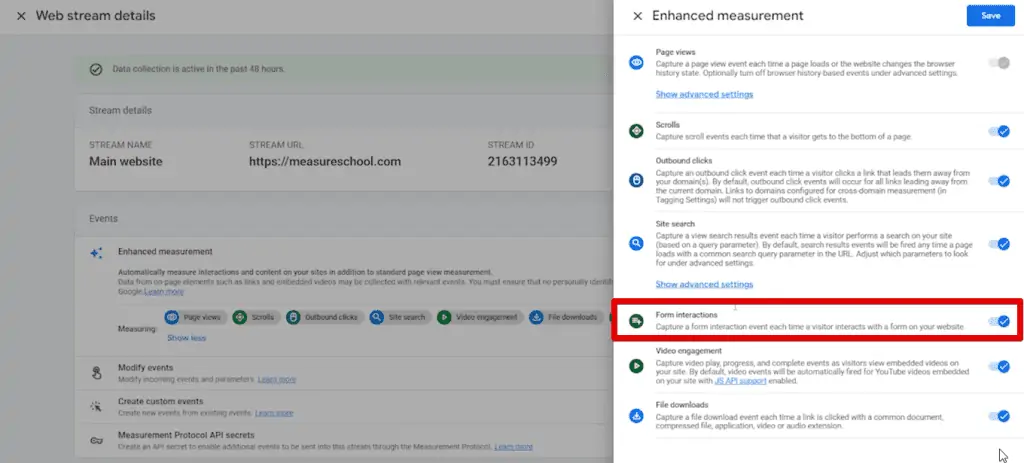Viewport: 1024px width, 463px height.
Task: Click the data collection active checkmark icon
Action: pyautogui.click(x=96, y=69)
